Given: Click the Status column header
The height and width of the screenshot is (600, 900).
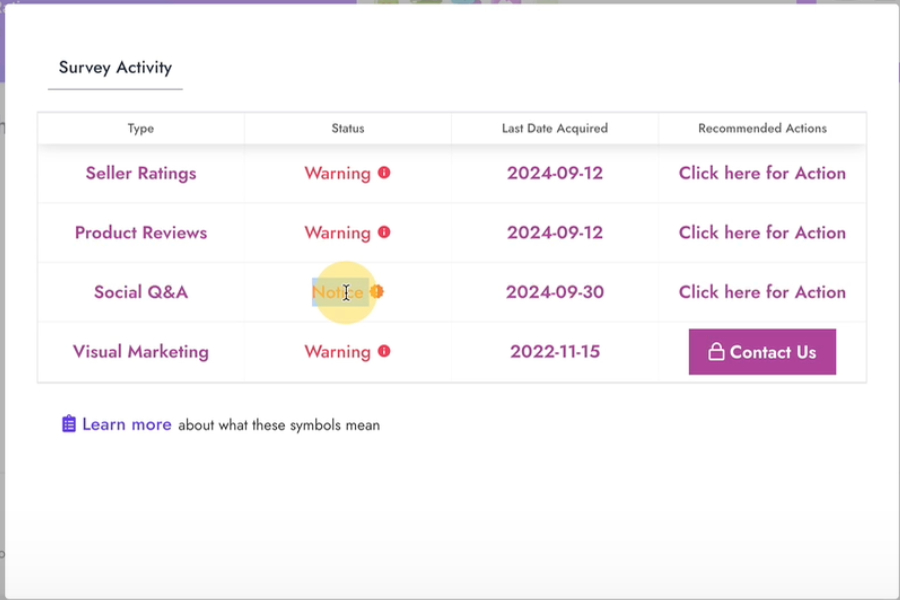Looking at the screenshot, I should pos(348,128).
